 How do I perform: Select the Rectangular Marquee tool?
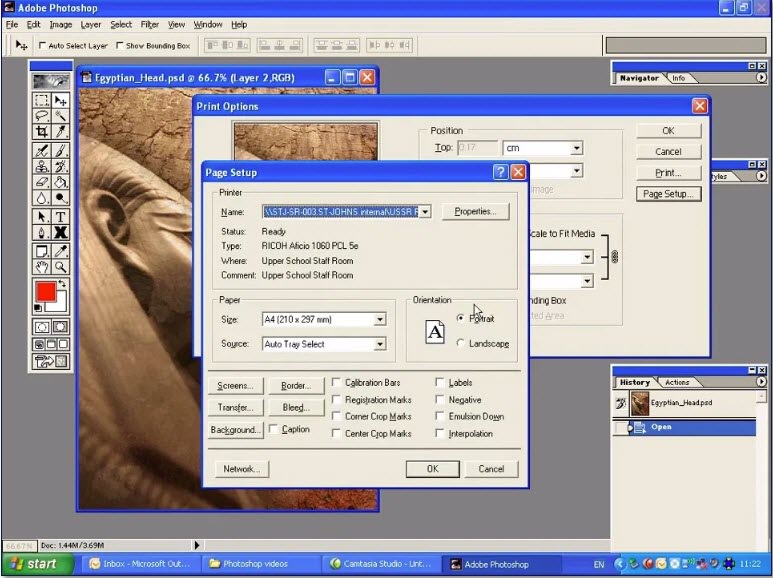(42, 100)
